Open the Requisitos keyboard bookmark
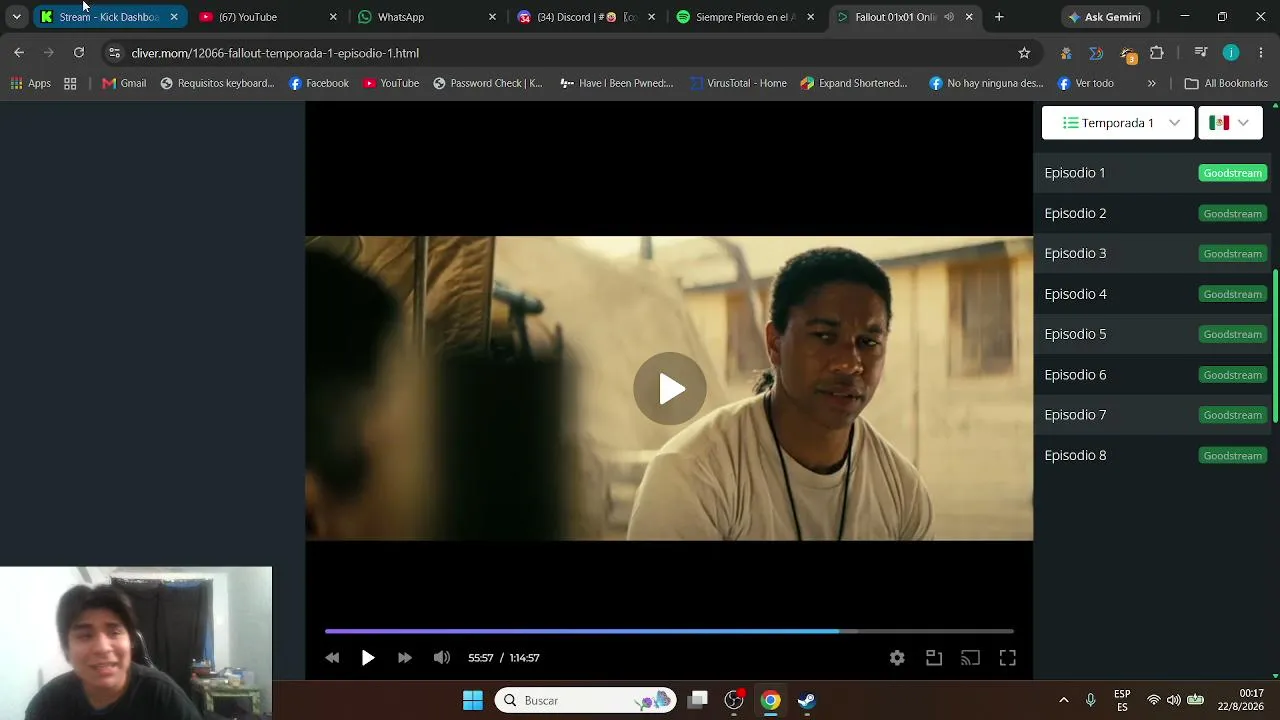1280x720 pixels. click(217, 83)
